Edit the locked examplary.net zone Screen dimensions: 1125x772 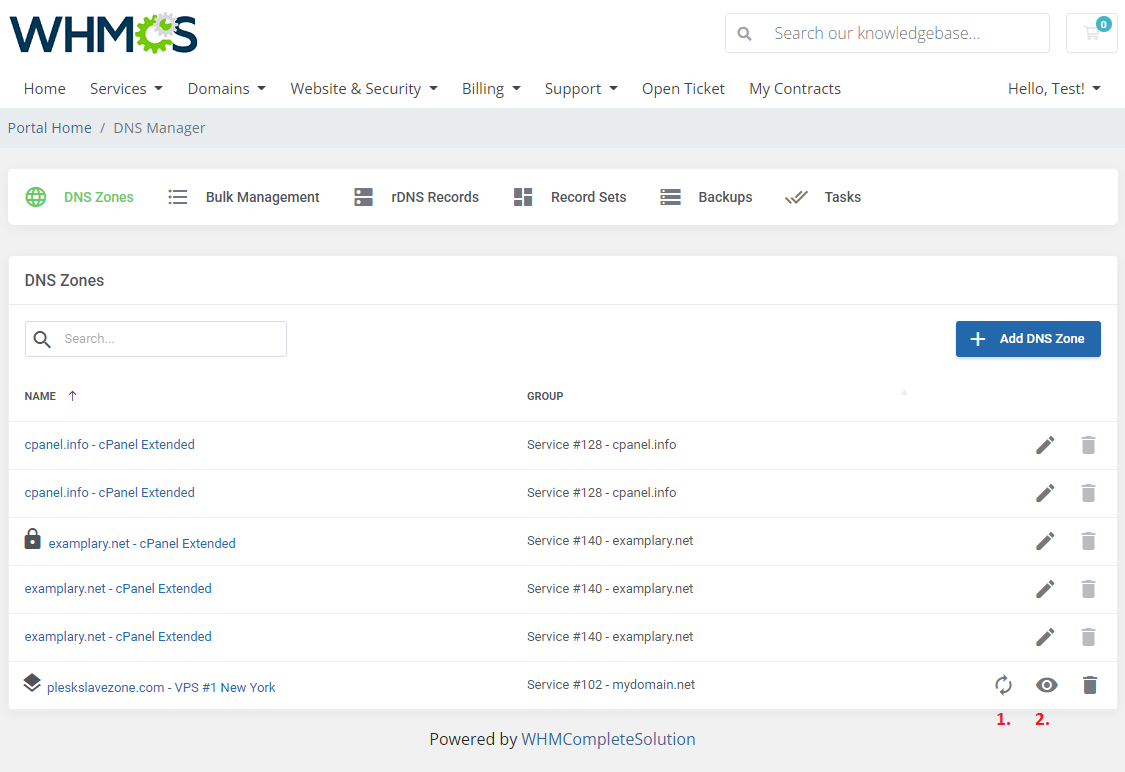coord(1045,541)
